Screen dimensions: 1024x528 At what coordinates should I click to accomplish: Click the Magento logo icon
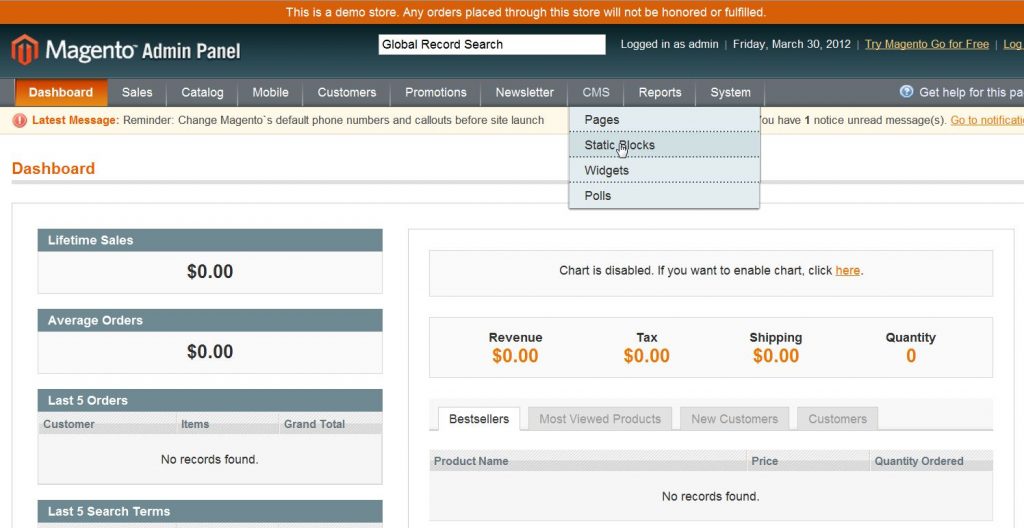pyautogui.click(x=24, y=49)
